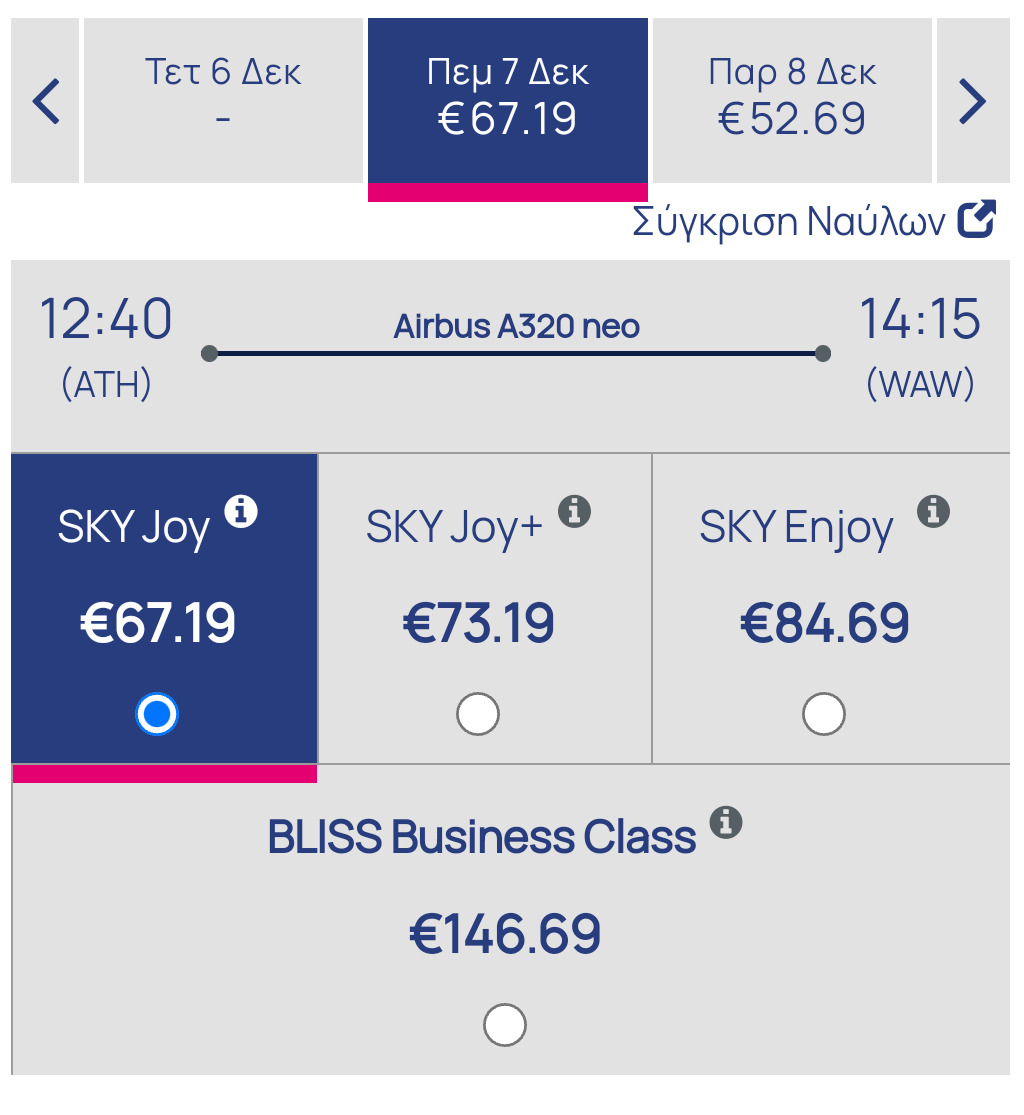1024x1115 pixels.
Task: Open the Σύγκριση Ναύλων link
Action: click(789, 222)
